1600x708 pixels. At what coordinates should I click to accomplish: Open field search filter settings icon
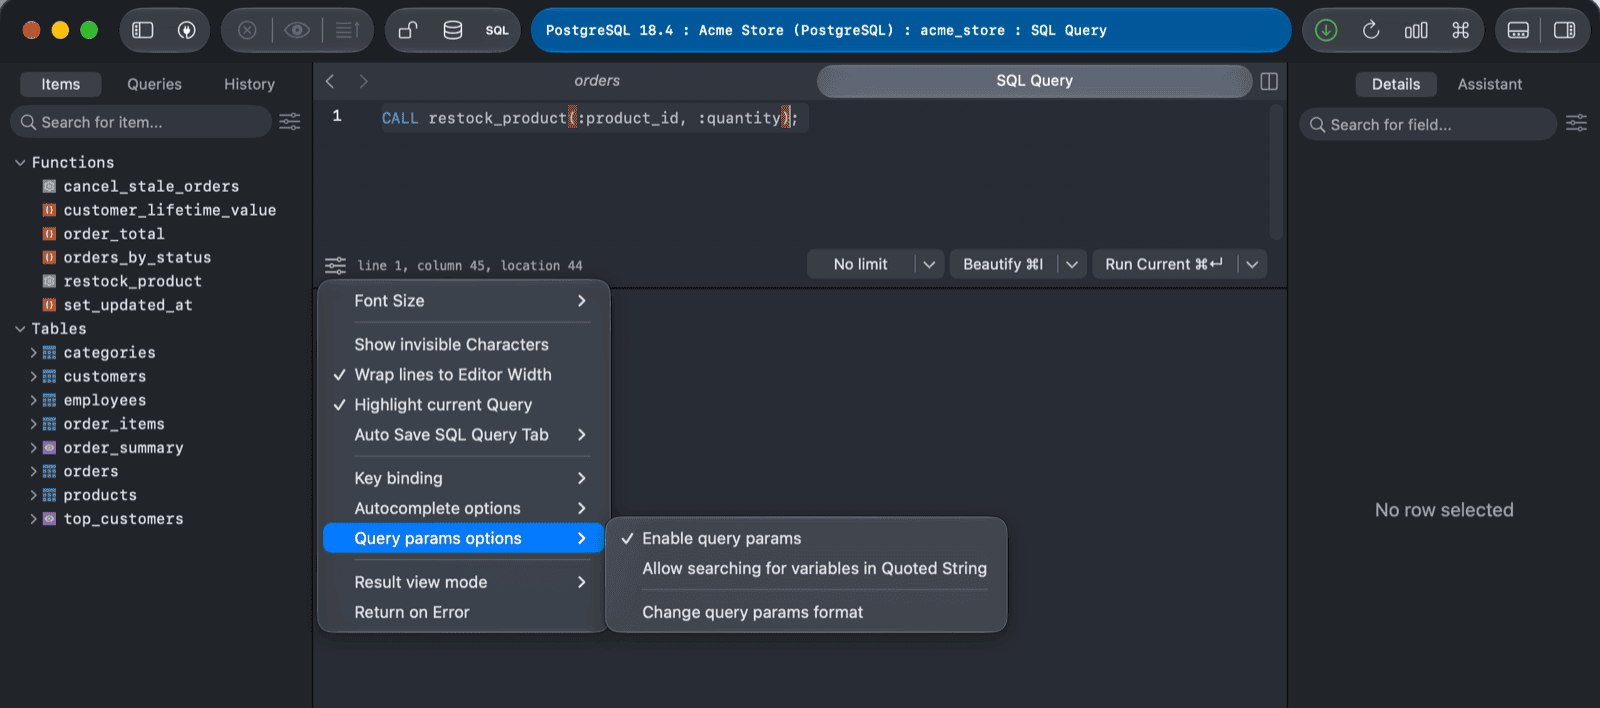click(x=1576, y=124)
